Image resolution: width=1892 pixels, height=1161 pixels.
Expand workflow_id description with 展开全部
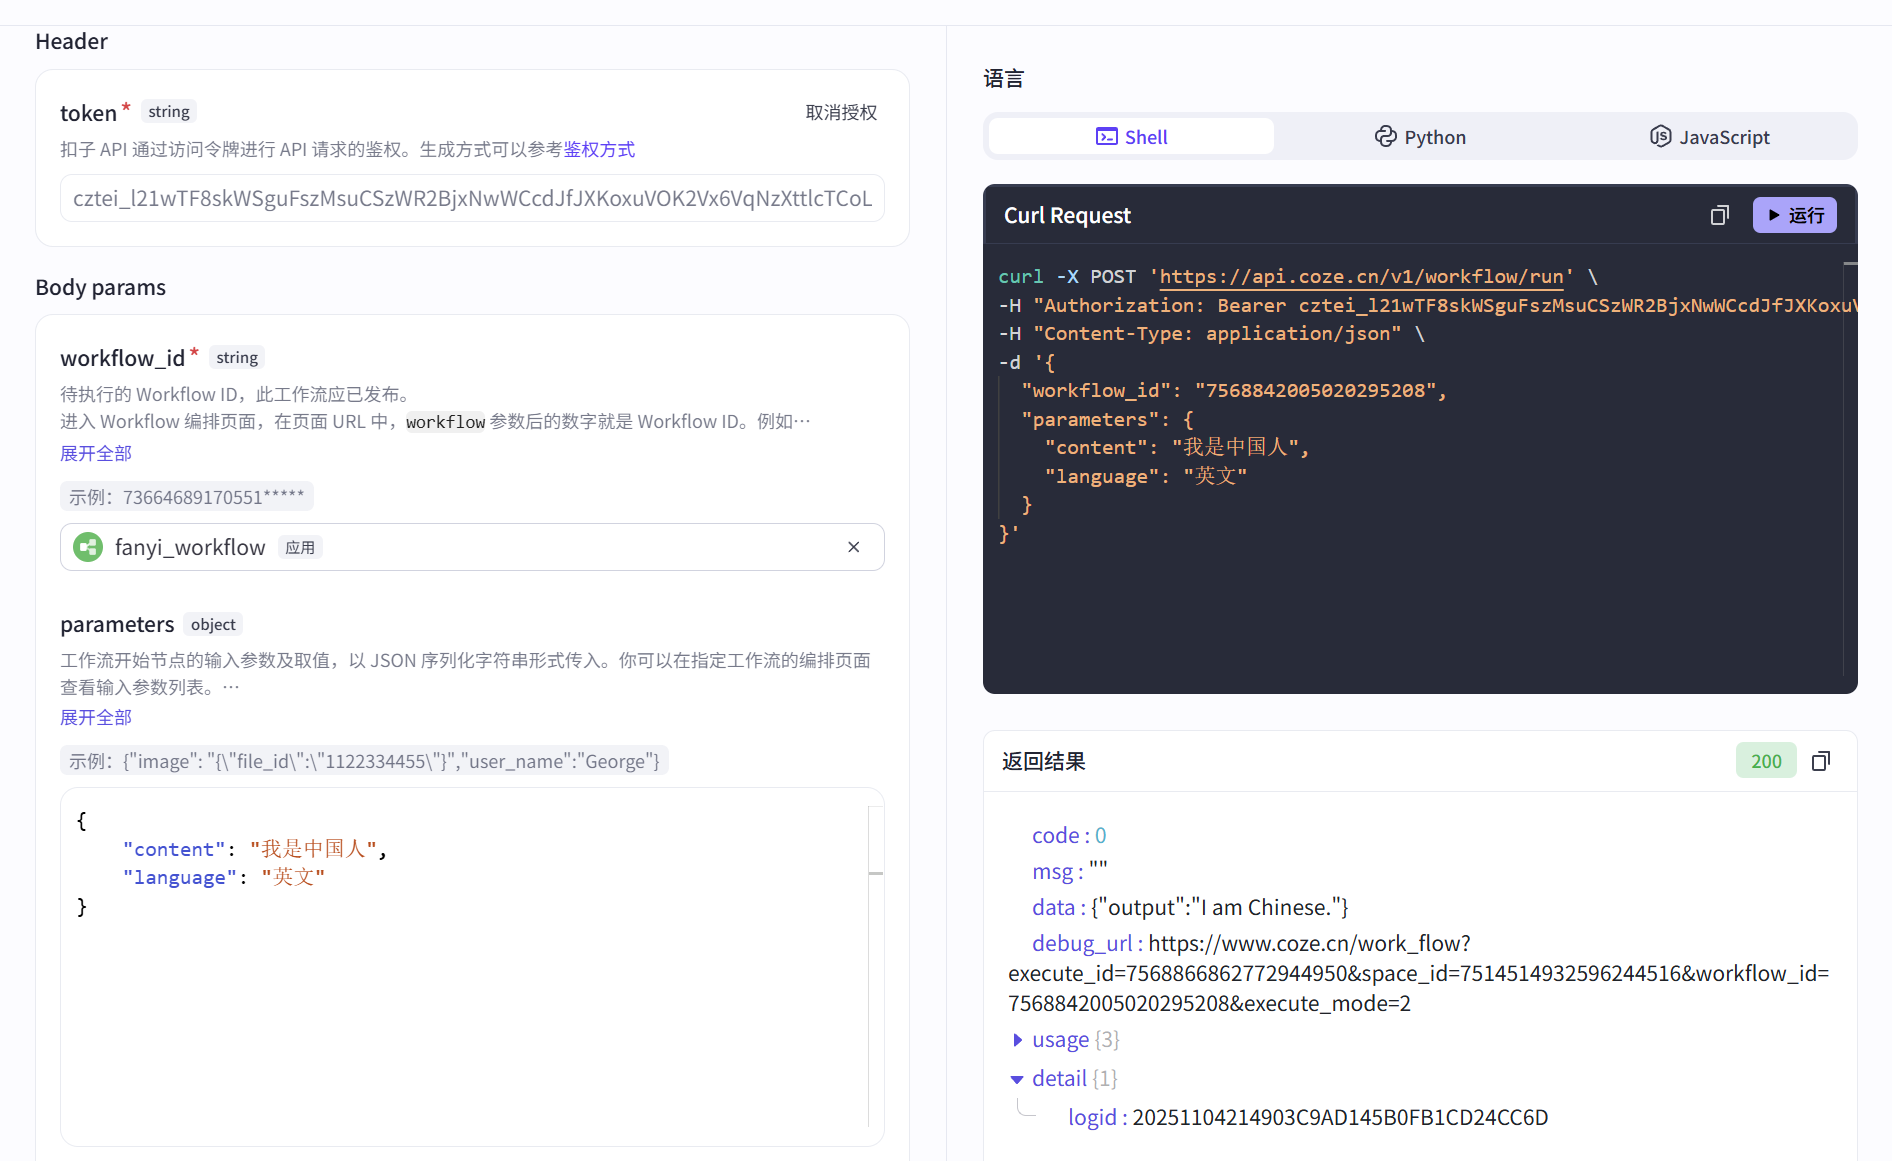[96, 453]
